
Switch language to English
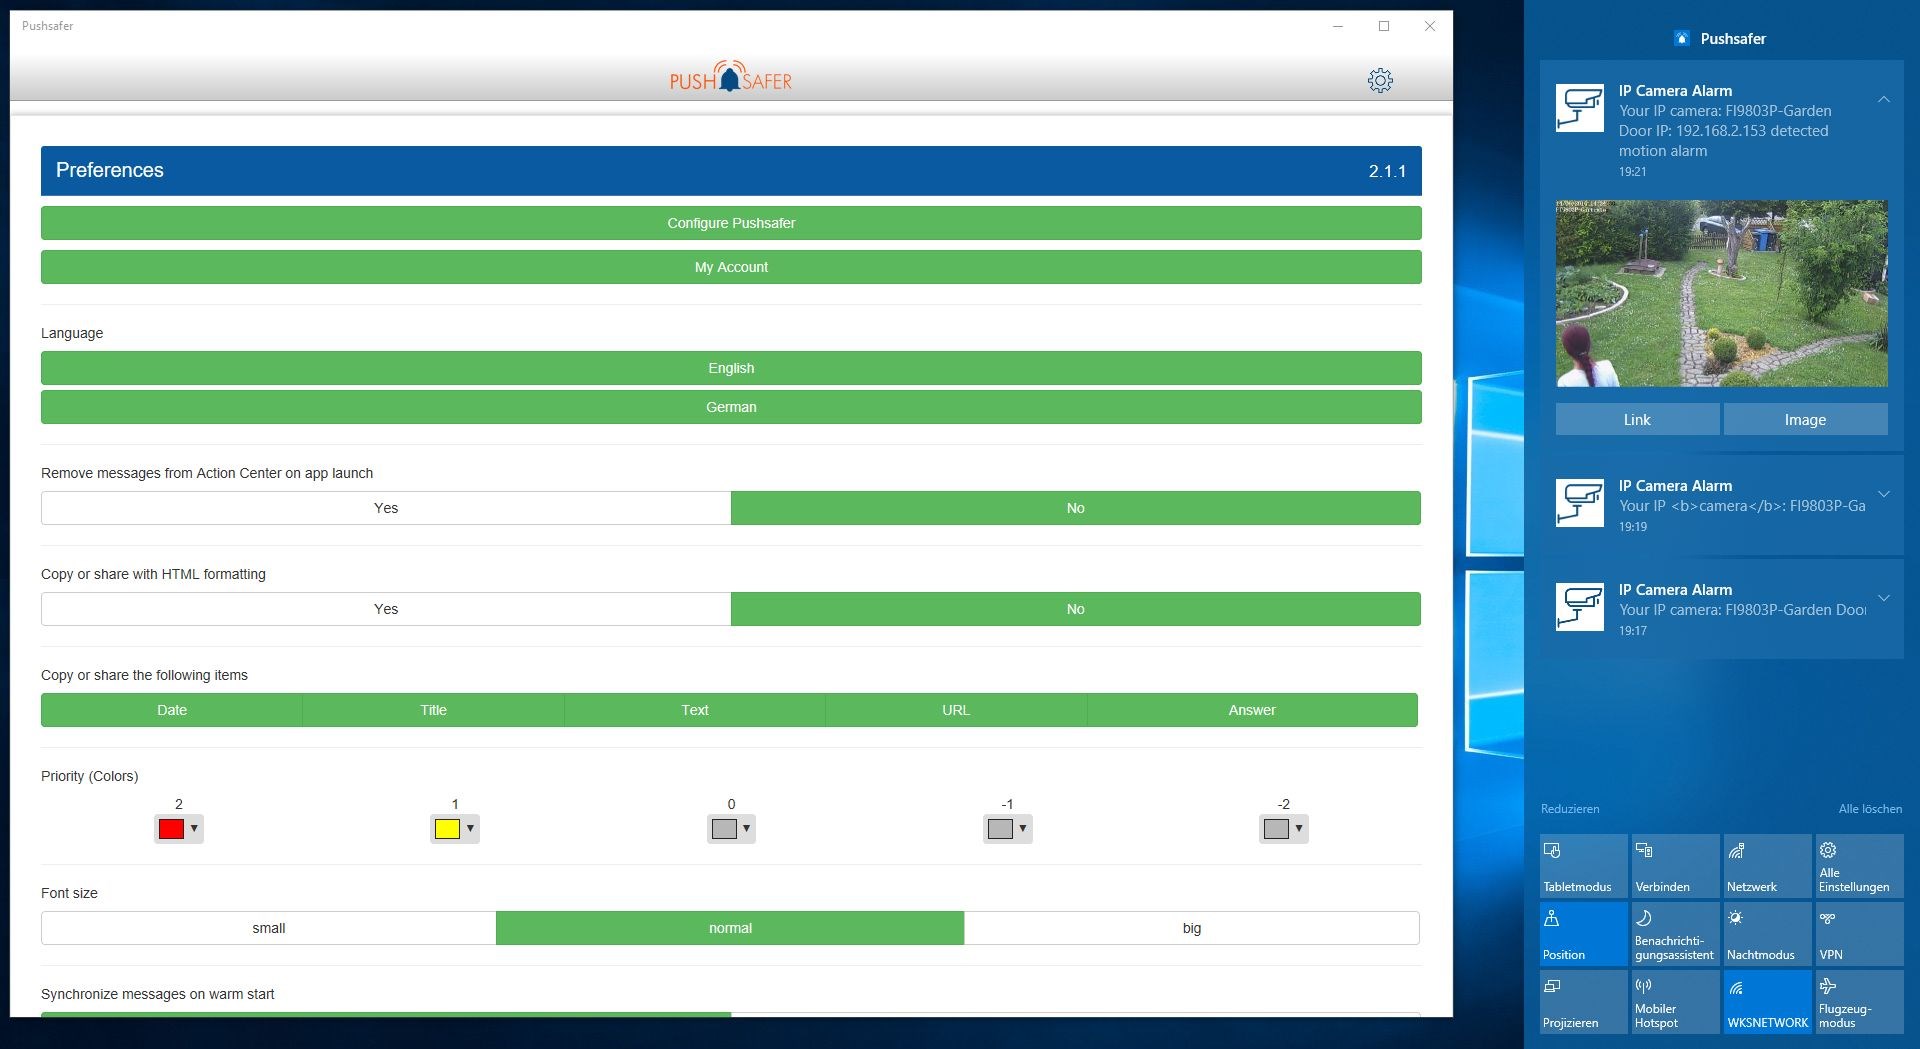tap(731, 368)
